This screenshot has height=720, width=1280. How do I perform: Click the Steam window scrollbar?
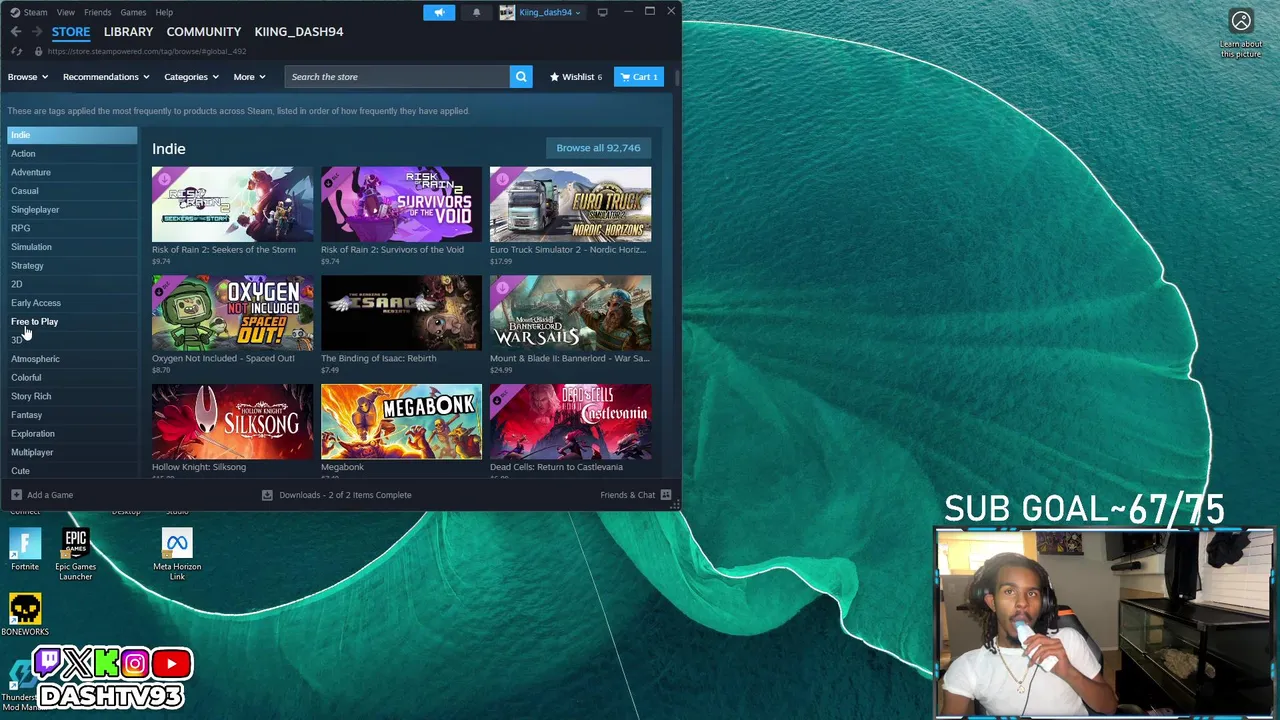coord(678,77)
